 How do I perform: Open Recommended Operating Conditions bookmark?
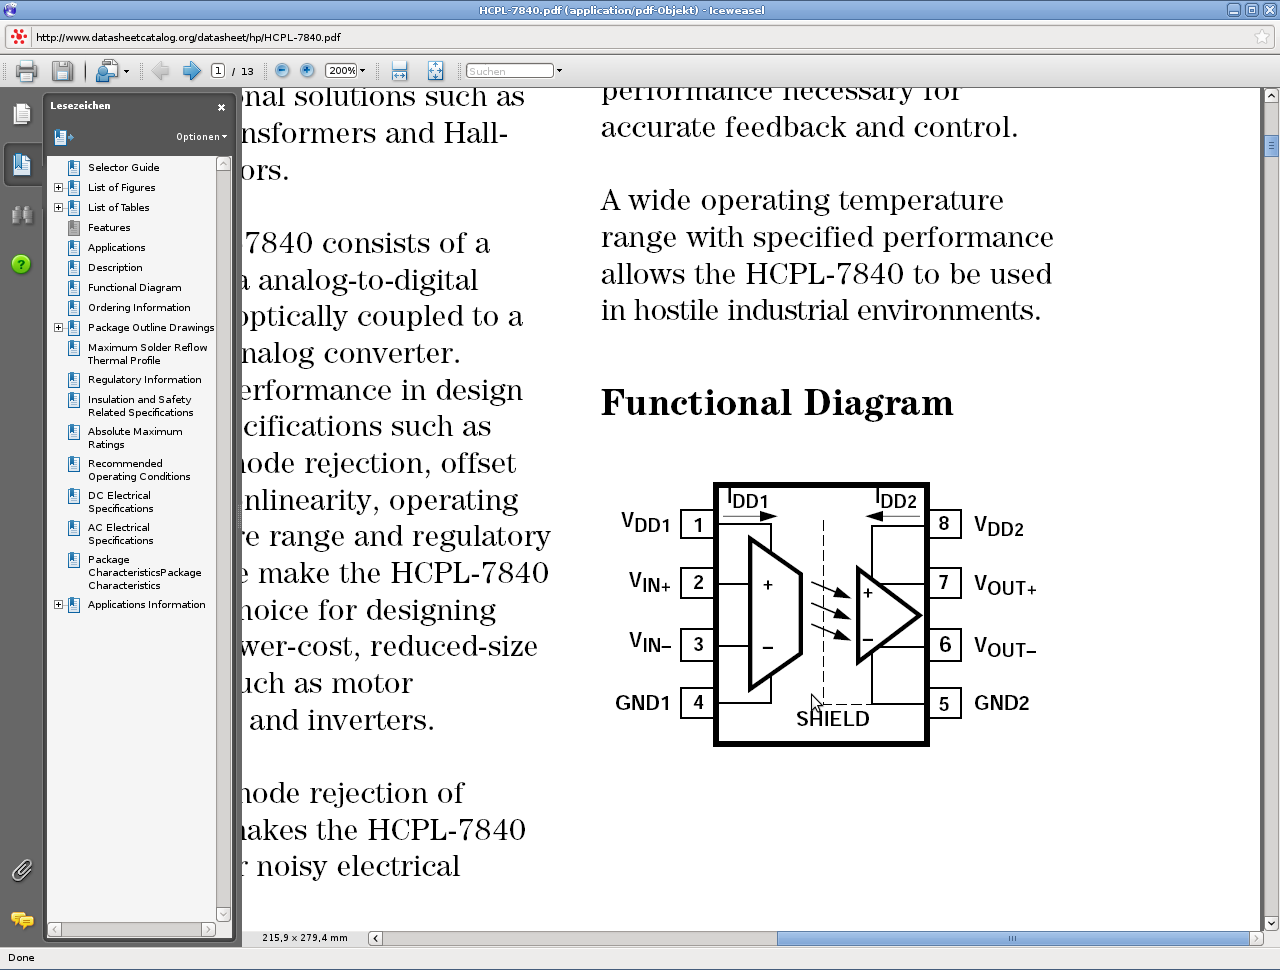(139, 470)
